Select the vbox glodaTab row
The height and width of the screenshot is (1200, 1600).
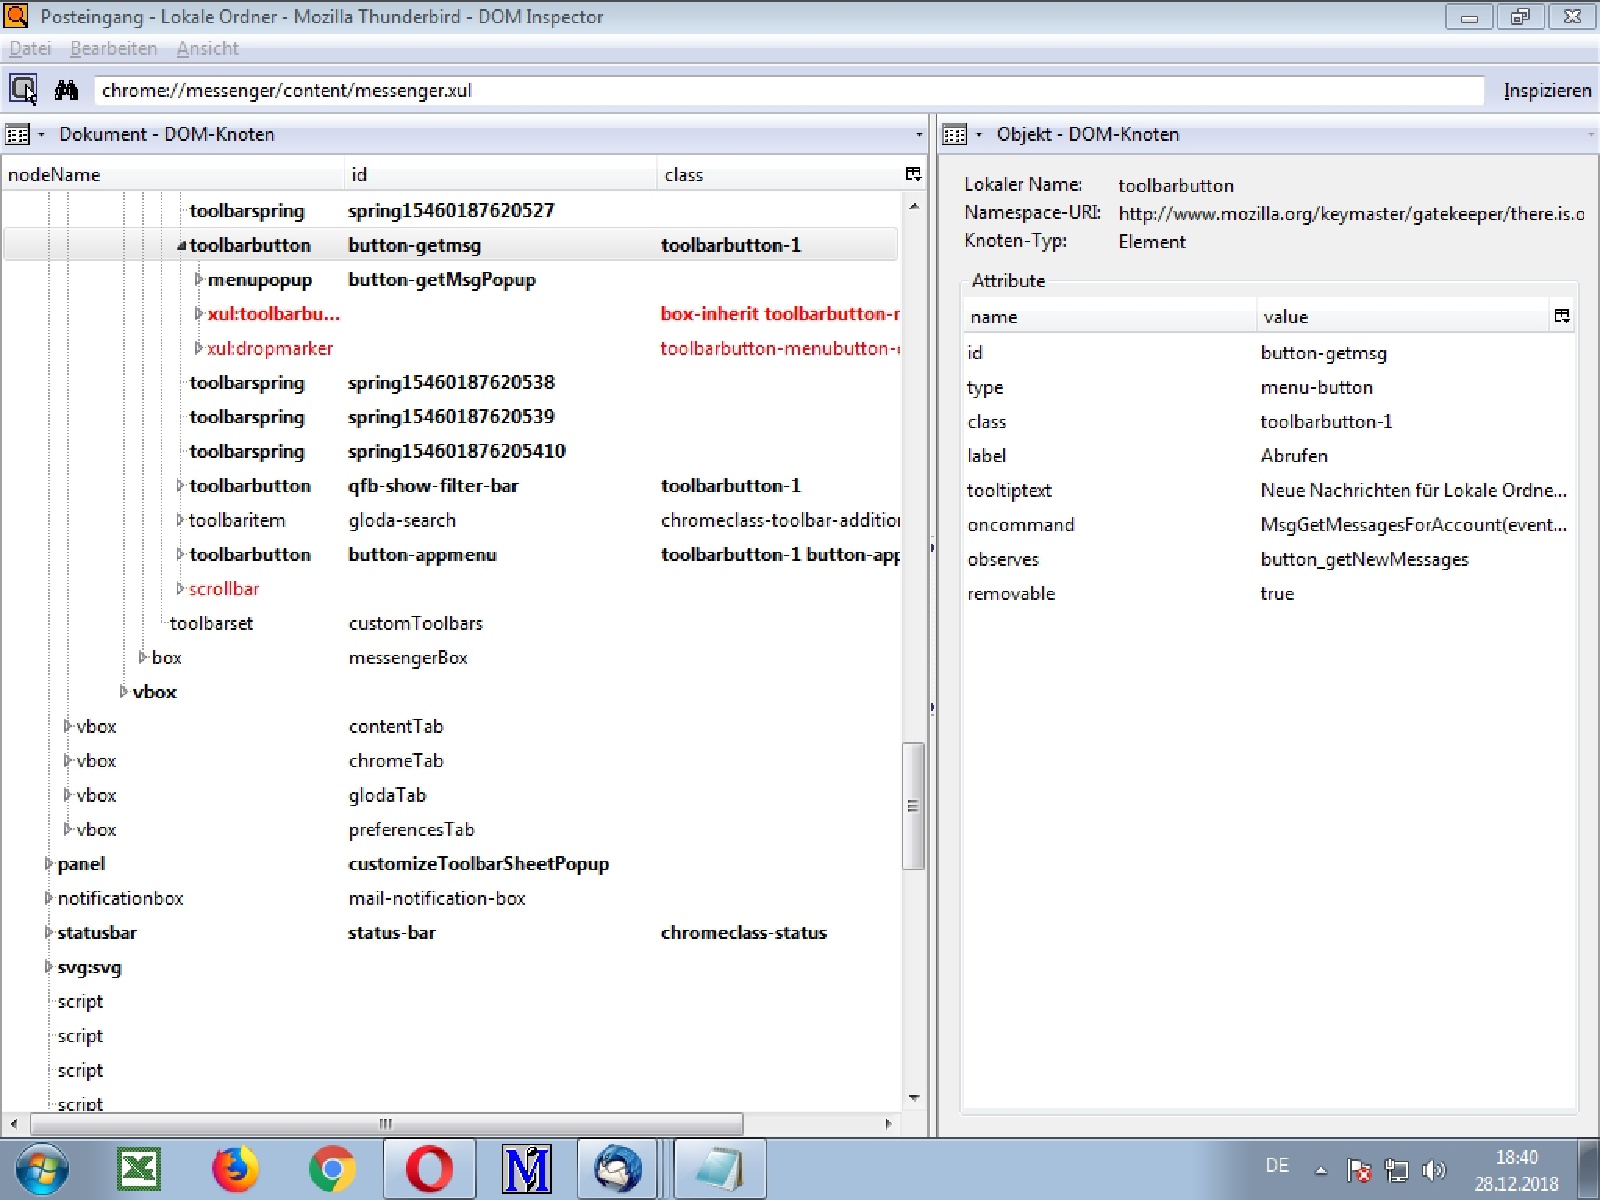(x=451, y=795)
